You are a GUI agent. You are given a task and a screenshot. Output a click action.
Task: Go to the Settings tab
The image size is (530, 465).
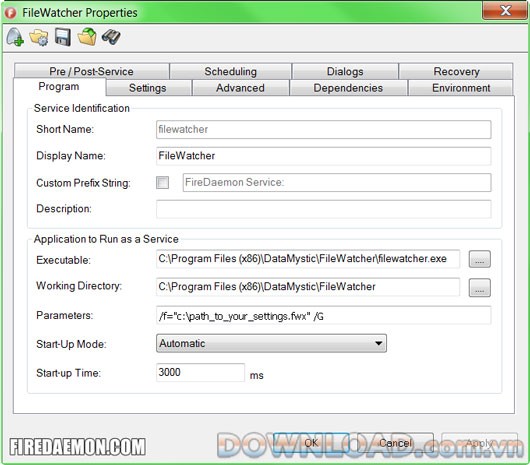(x=148, y=88)
